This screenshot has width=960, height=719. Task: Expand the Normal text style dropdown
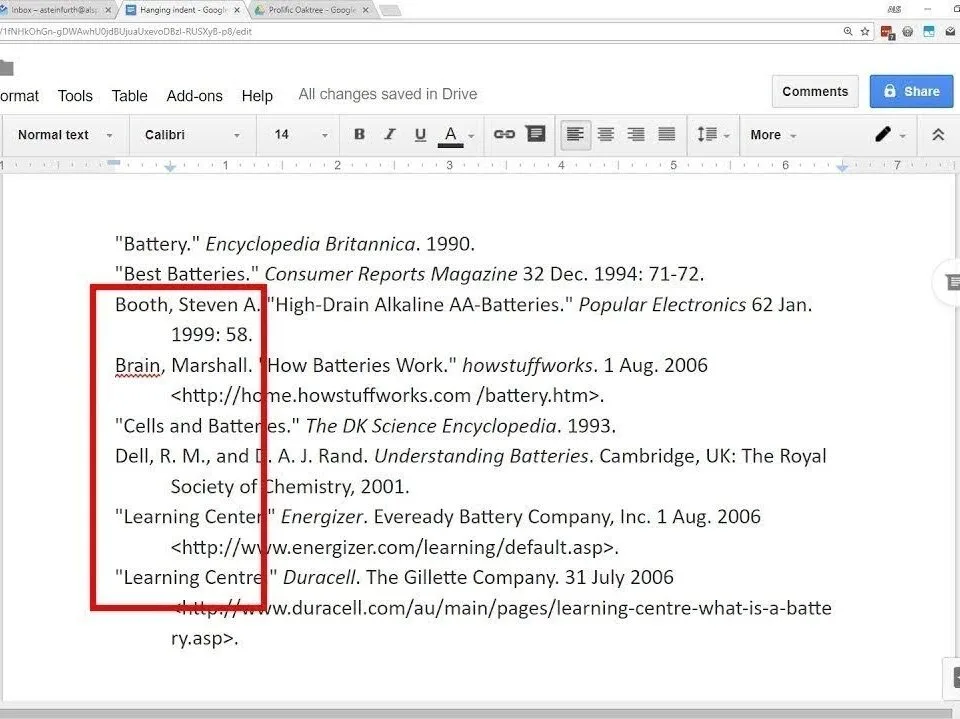[65, 135]
